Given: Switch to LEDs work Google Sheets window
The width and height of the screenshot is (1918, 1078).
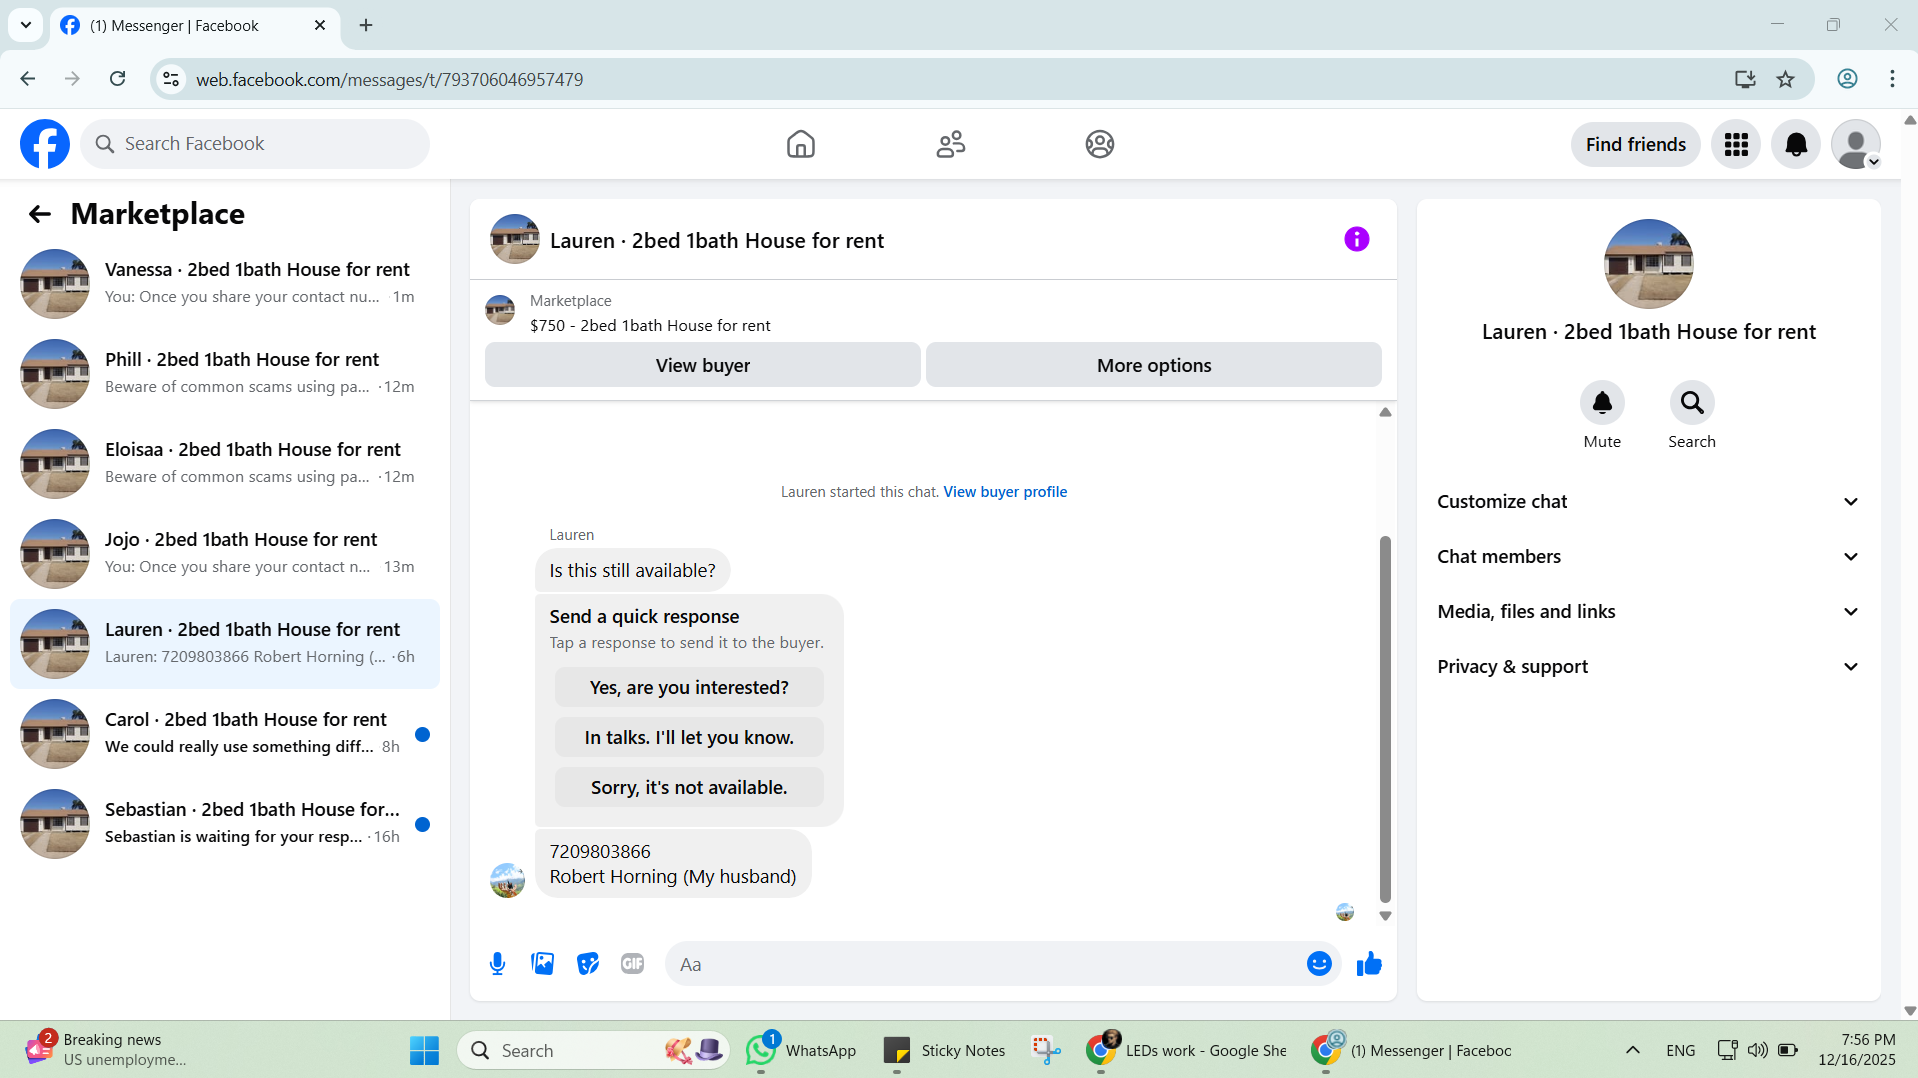Looking at the screenshot, I should pos(1187,1050).
